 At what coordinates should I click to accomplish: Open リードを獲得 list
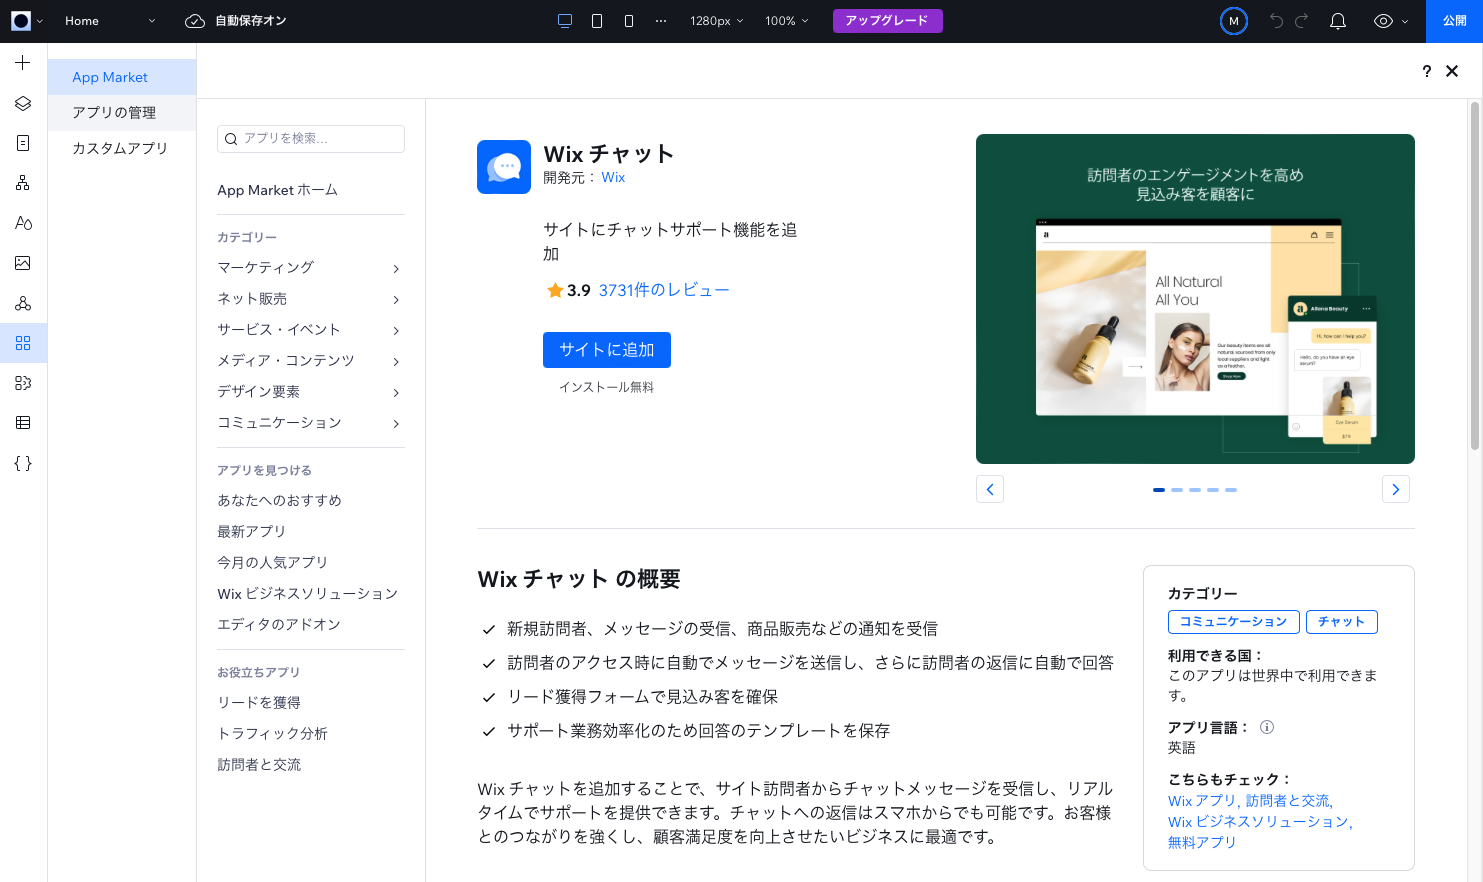(x=259, y=702)
